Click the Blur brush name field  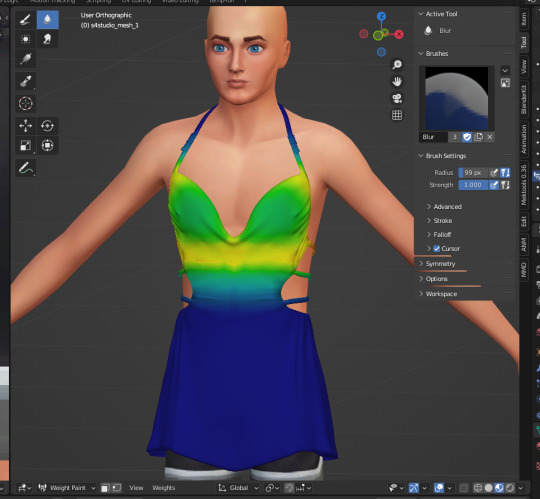[434, 137]
